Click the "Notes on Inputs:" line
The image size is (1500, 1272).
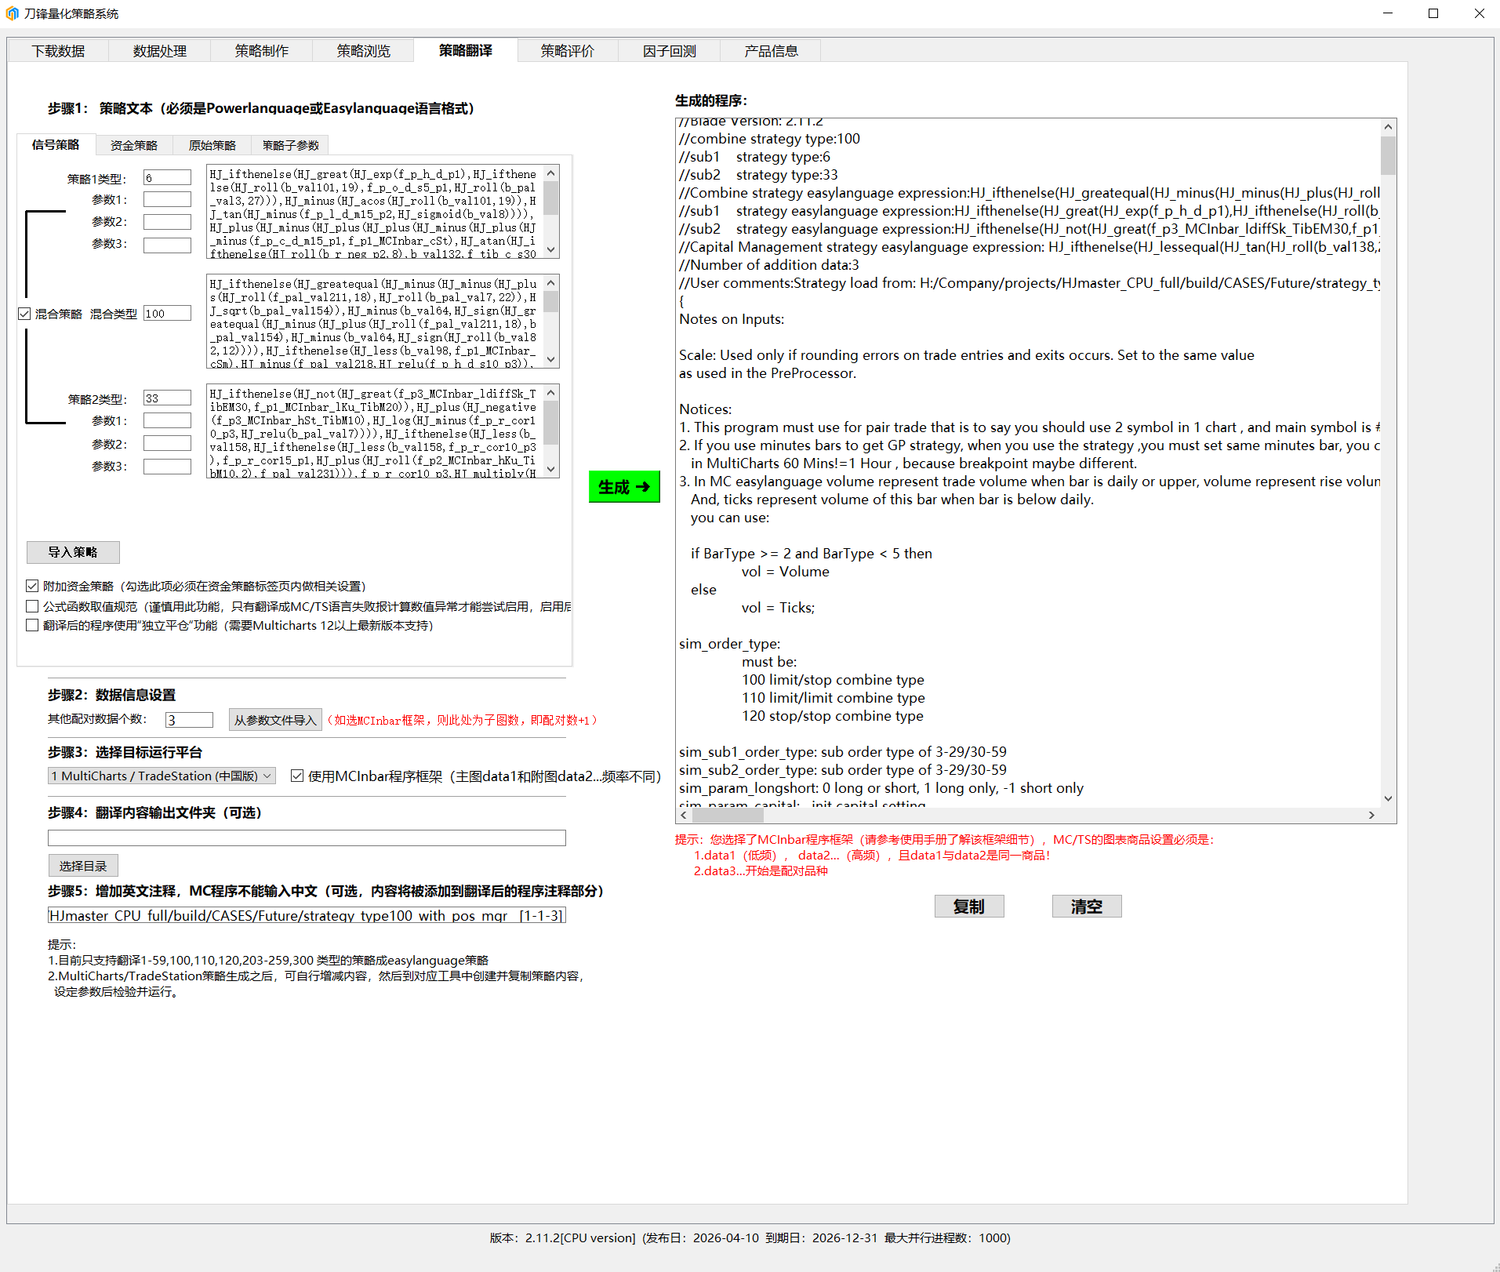pyautogui.click(x=731, y=319)
